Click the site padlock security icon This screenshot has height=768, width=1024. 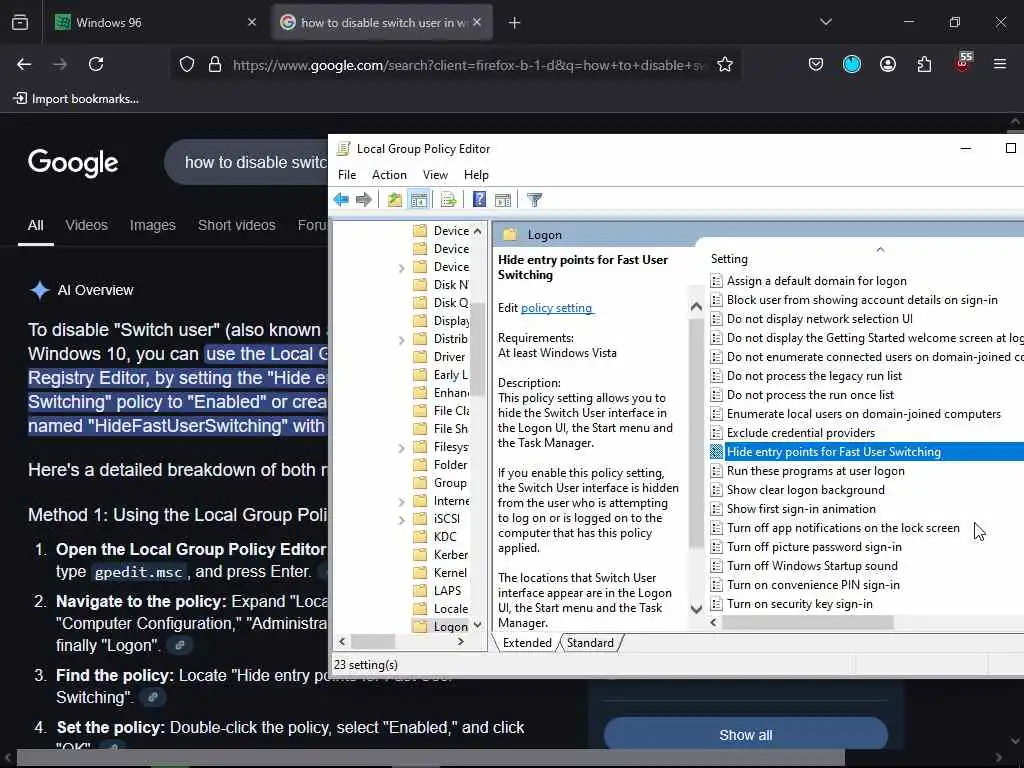pyautogui.click(x=215, y=64)
